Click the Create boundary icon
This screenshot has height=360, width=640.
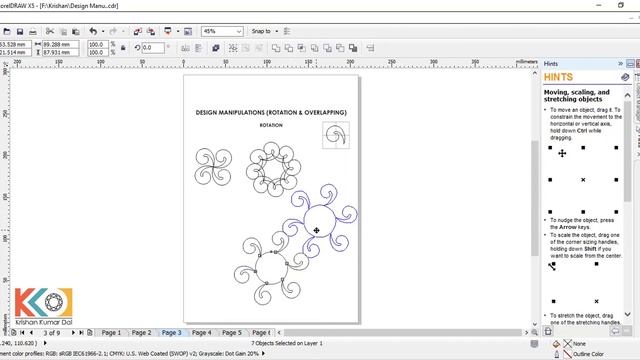[353, 48]
